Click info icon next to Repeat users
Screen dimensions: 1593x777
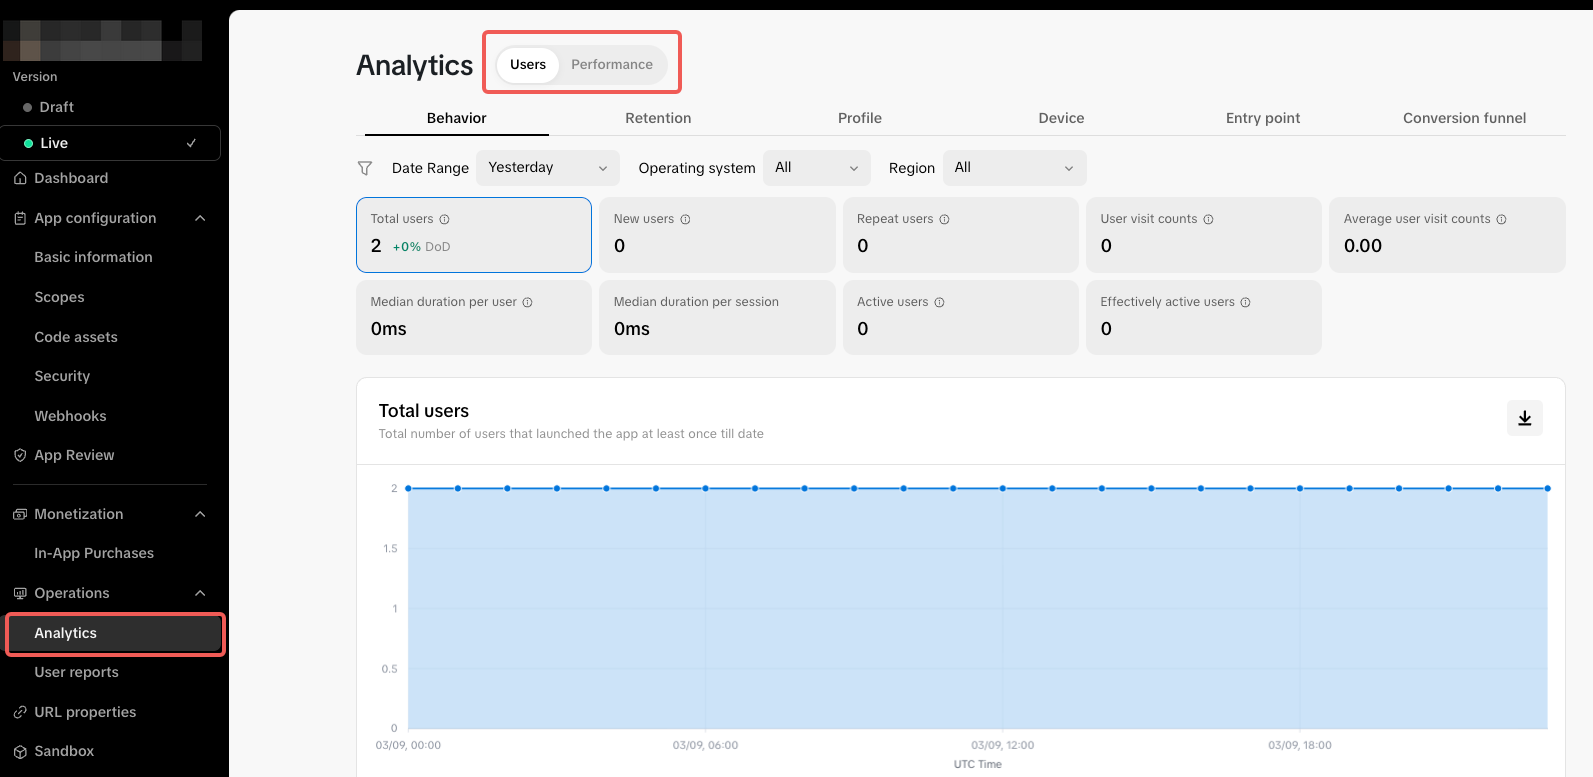click(944, 219)
